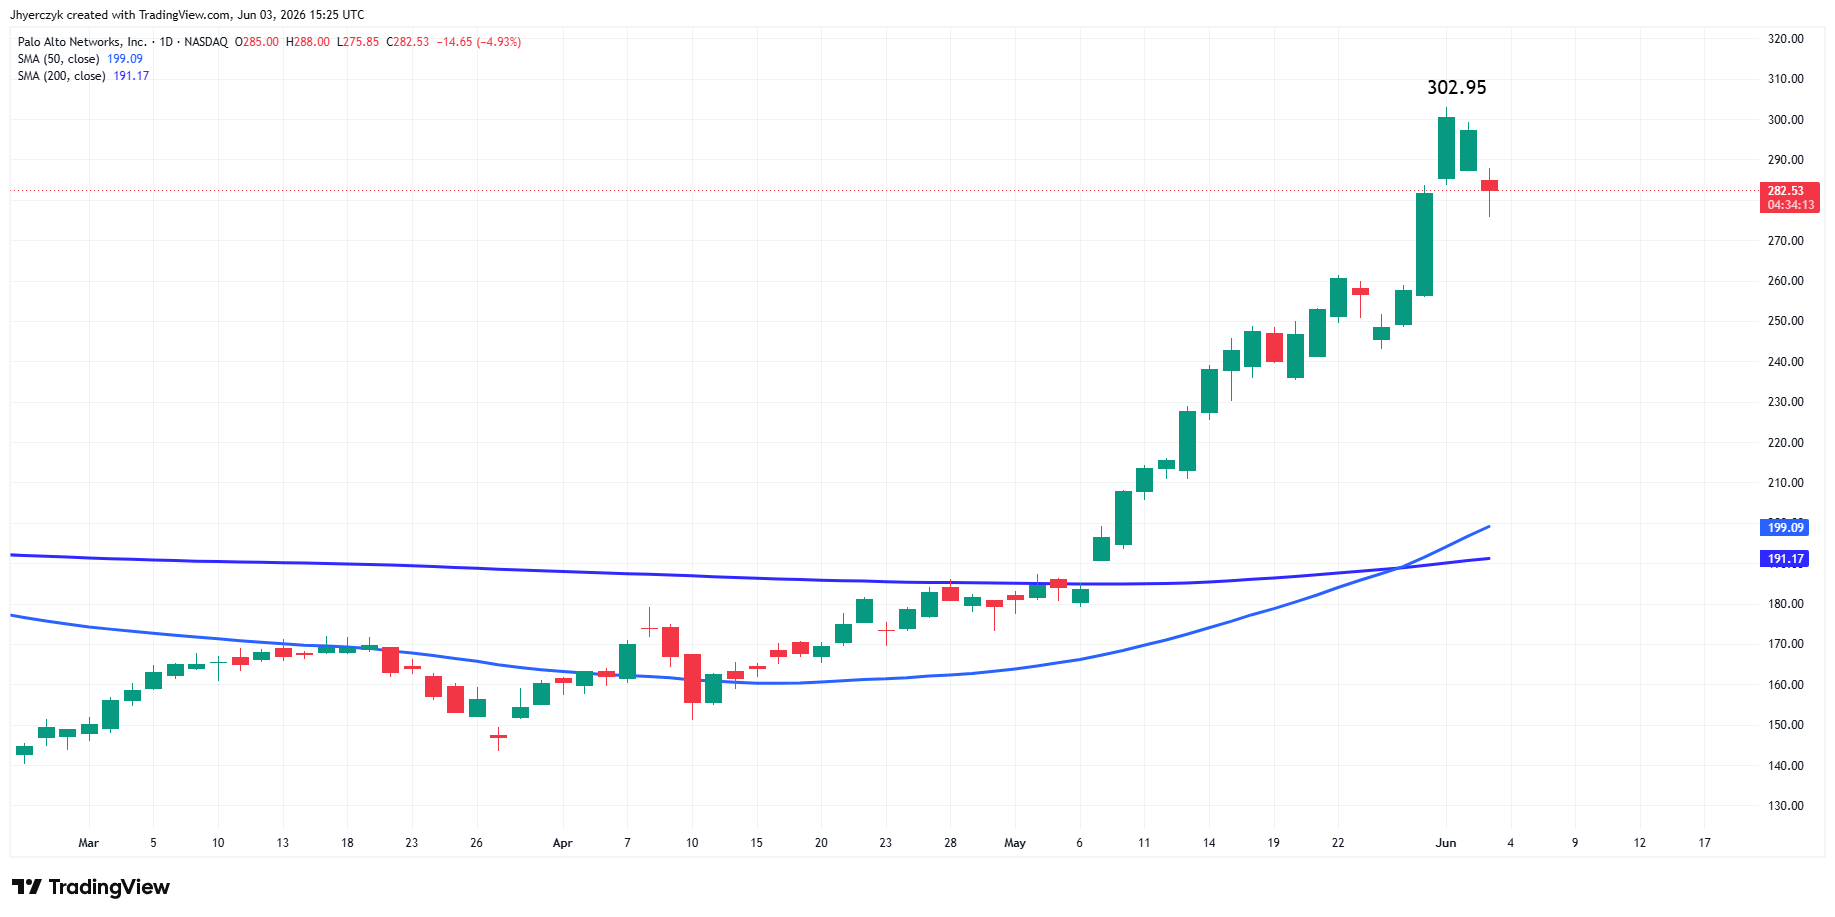The width and height of the screenshot is (1835, 917).
Task: Click the red 282.53 current price tag
Action: 1789,191
